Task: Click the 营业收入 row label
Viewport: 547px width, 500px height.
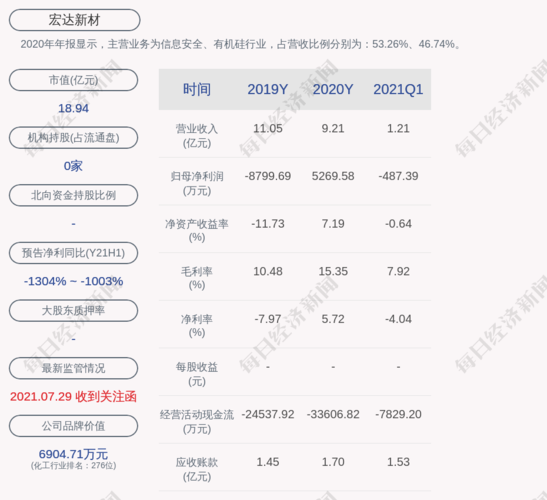Action: coord(197,136)
